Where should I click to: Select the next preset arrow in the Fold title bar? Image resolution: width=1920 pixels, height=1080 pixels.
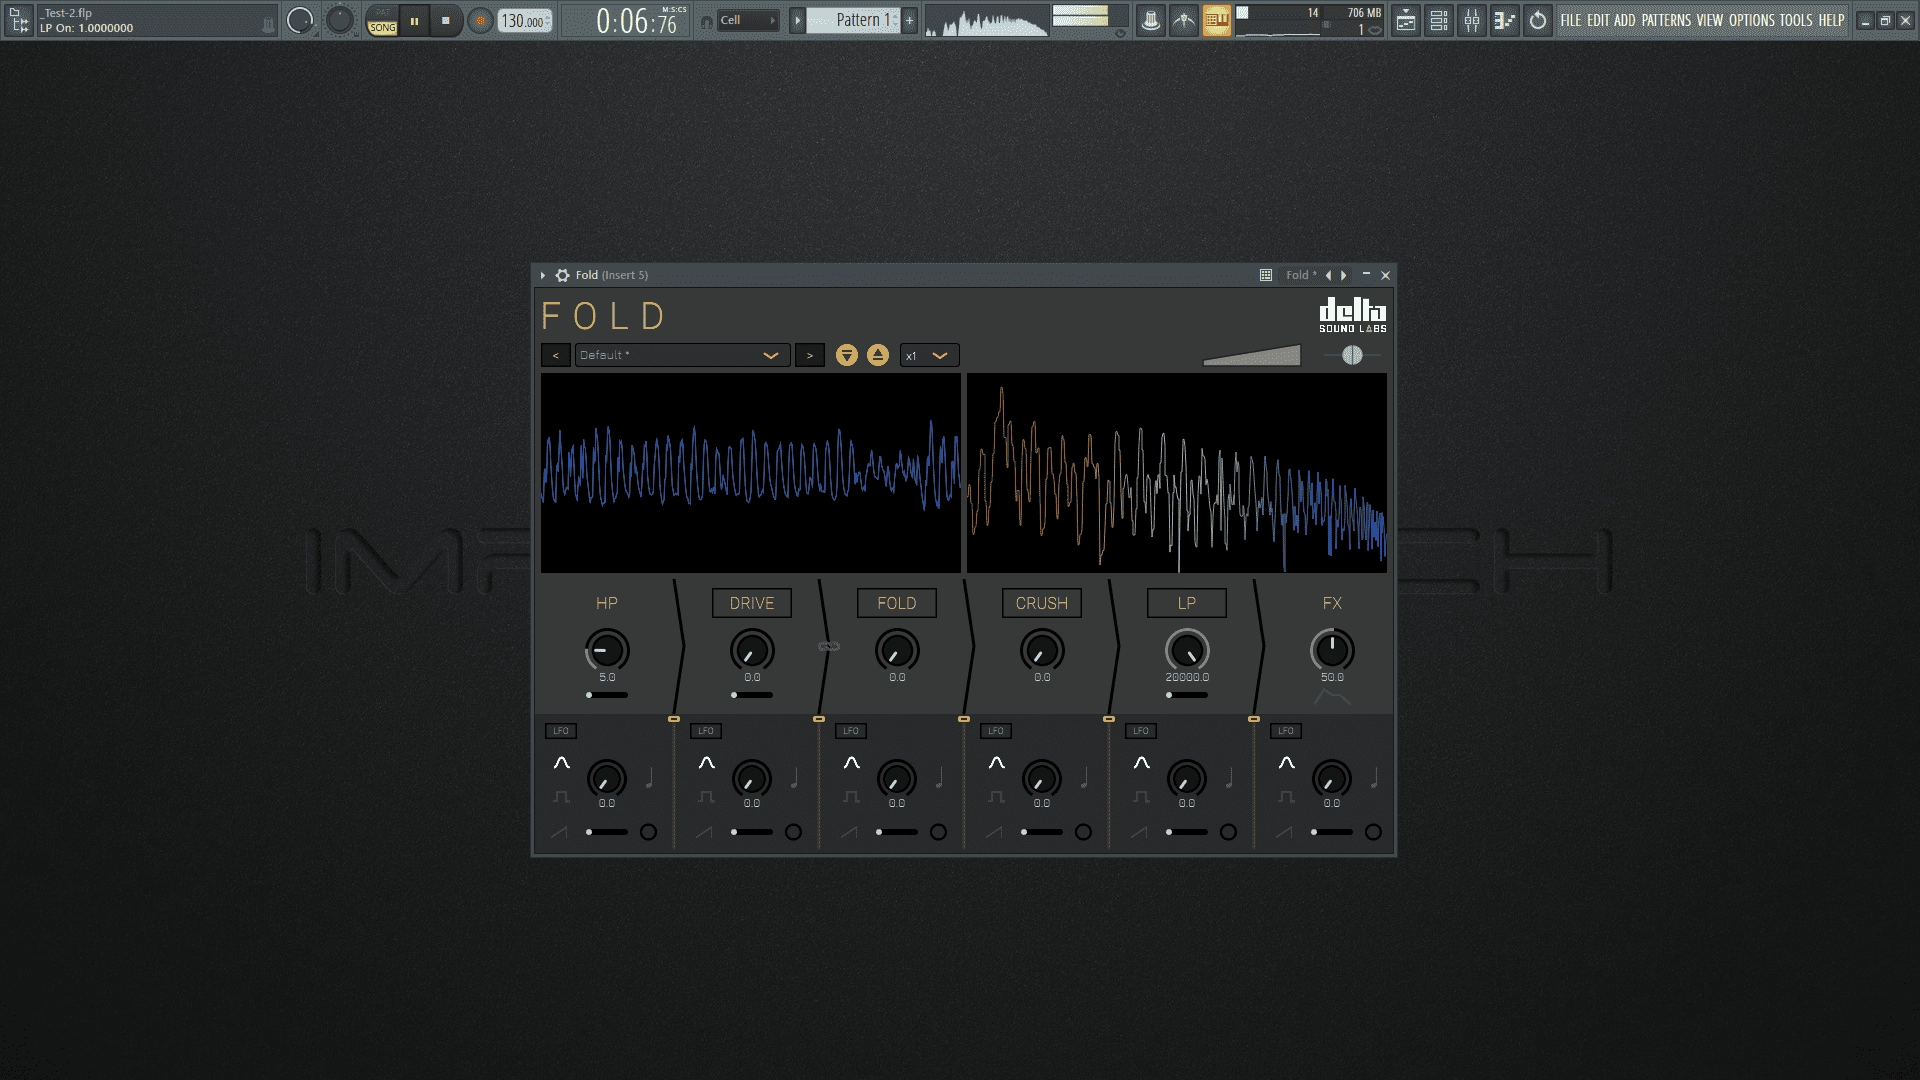coord(1344,275)
